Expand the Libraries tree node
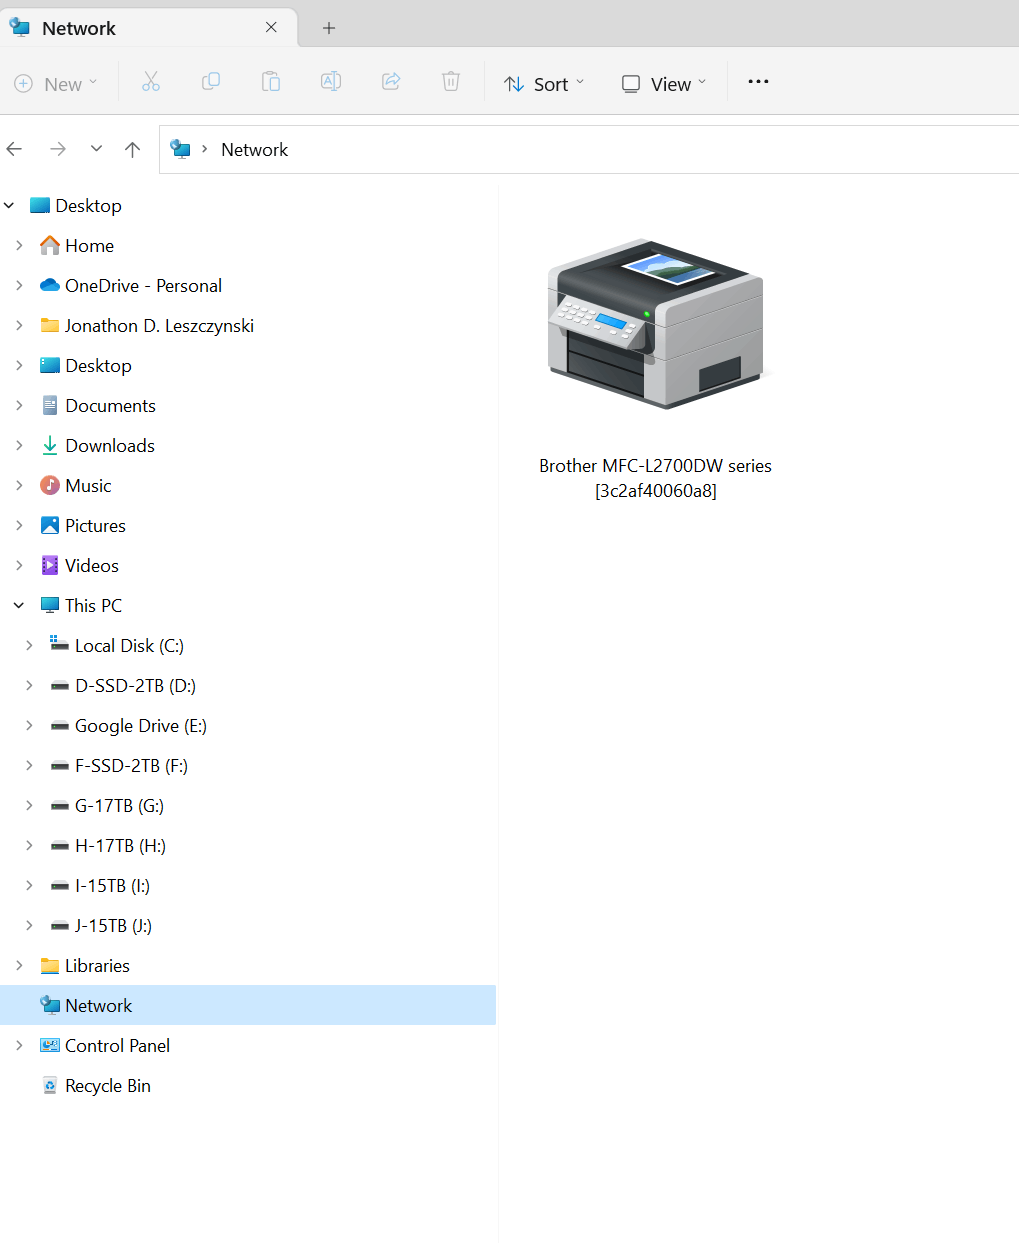1019x1243 pixels. [19, 966]
